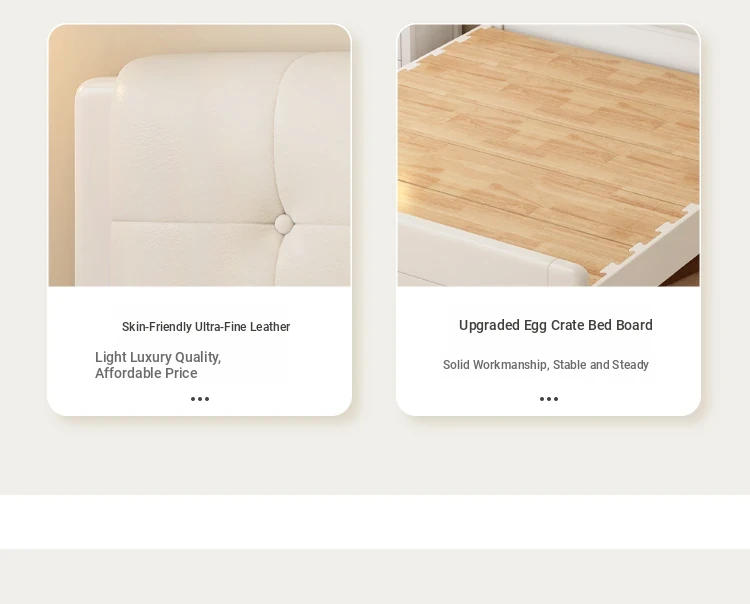Select the leather headboard product image

pyautogui.click(x=199, y=155)
